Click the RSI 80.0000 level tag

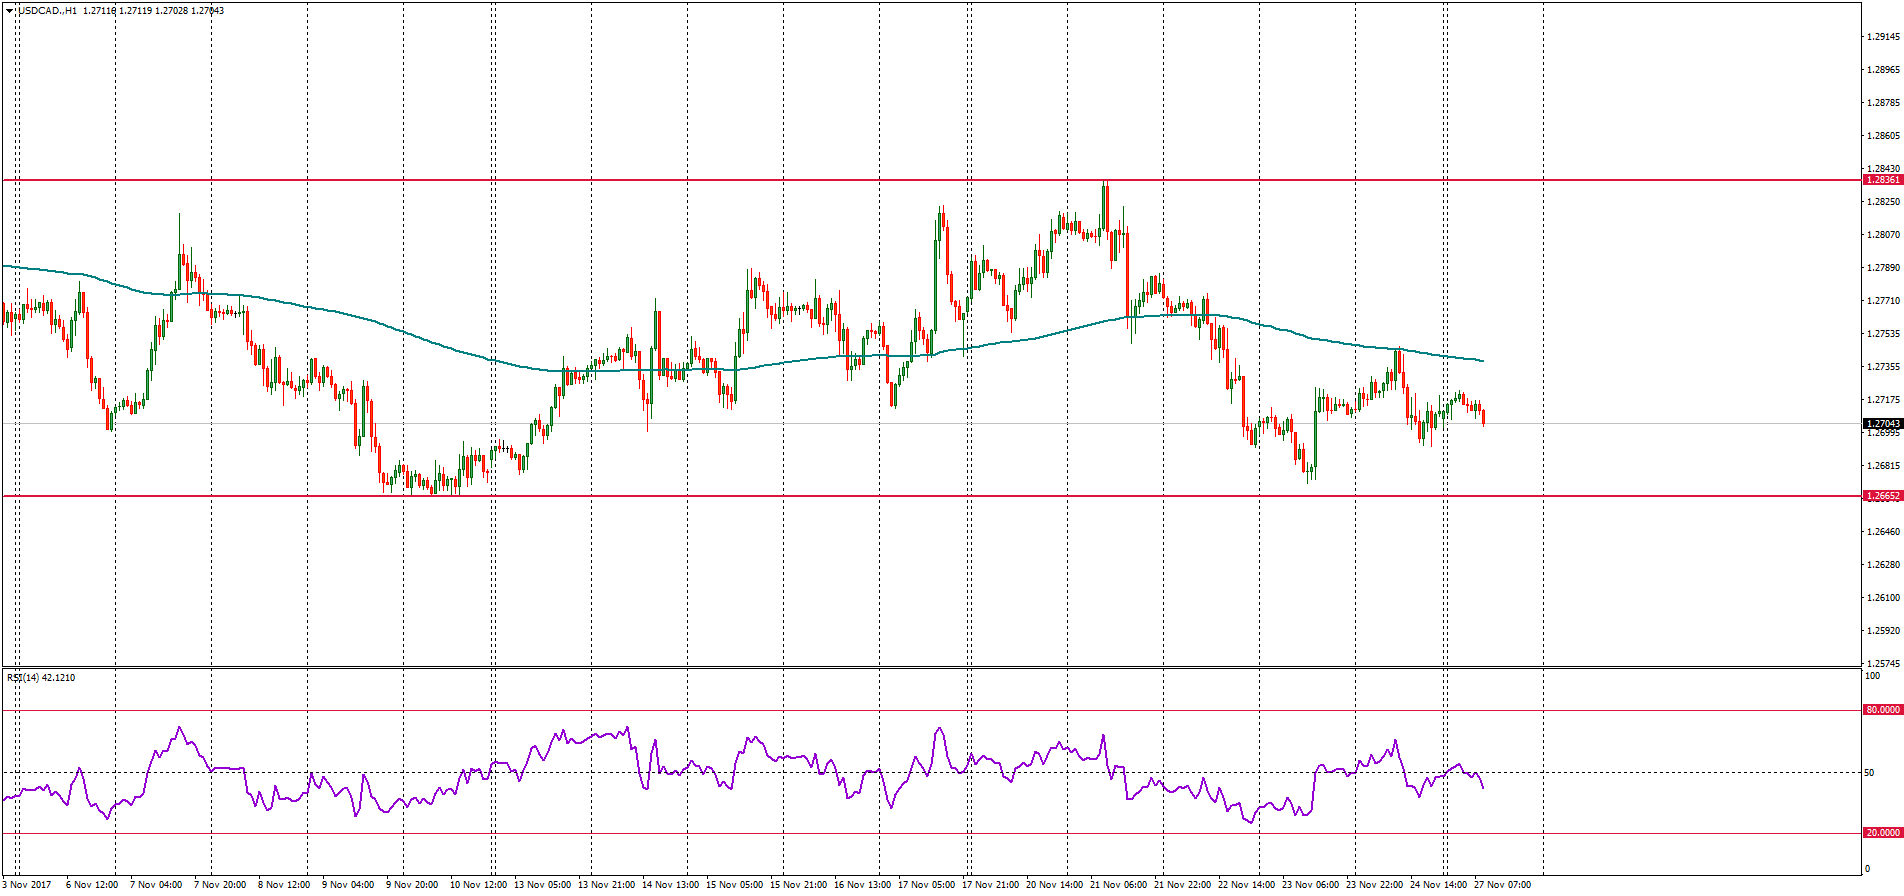(1882, 710)
